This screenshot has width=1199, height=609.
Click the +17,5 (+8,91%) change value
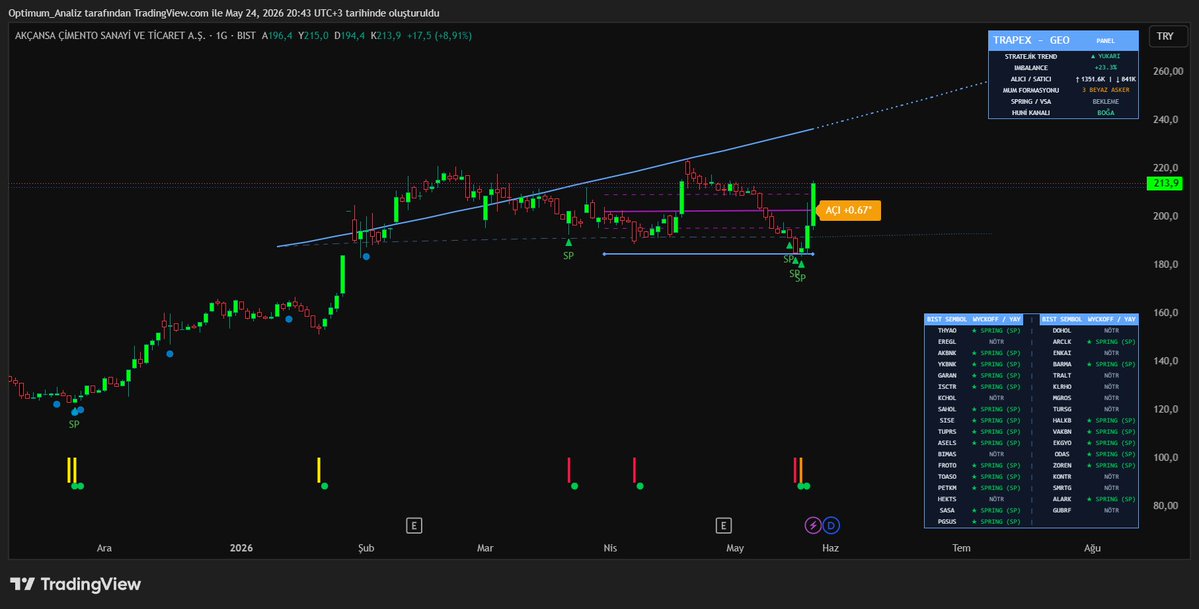439,36
